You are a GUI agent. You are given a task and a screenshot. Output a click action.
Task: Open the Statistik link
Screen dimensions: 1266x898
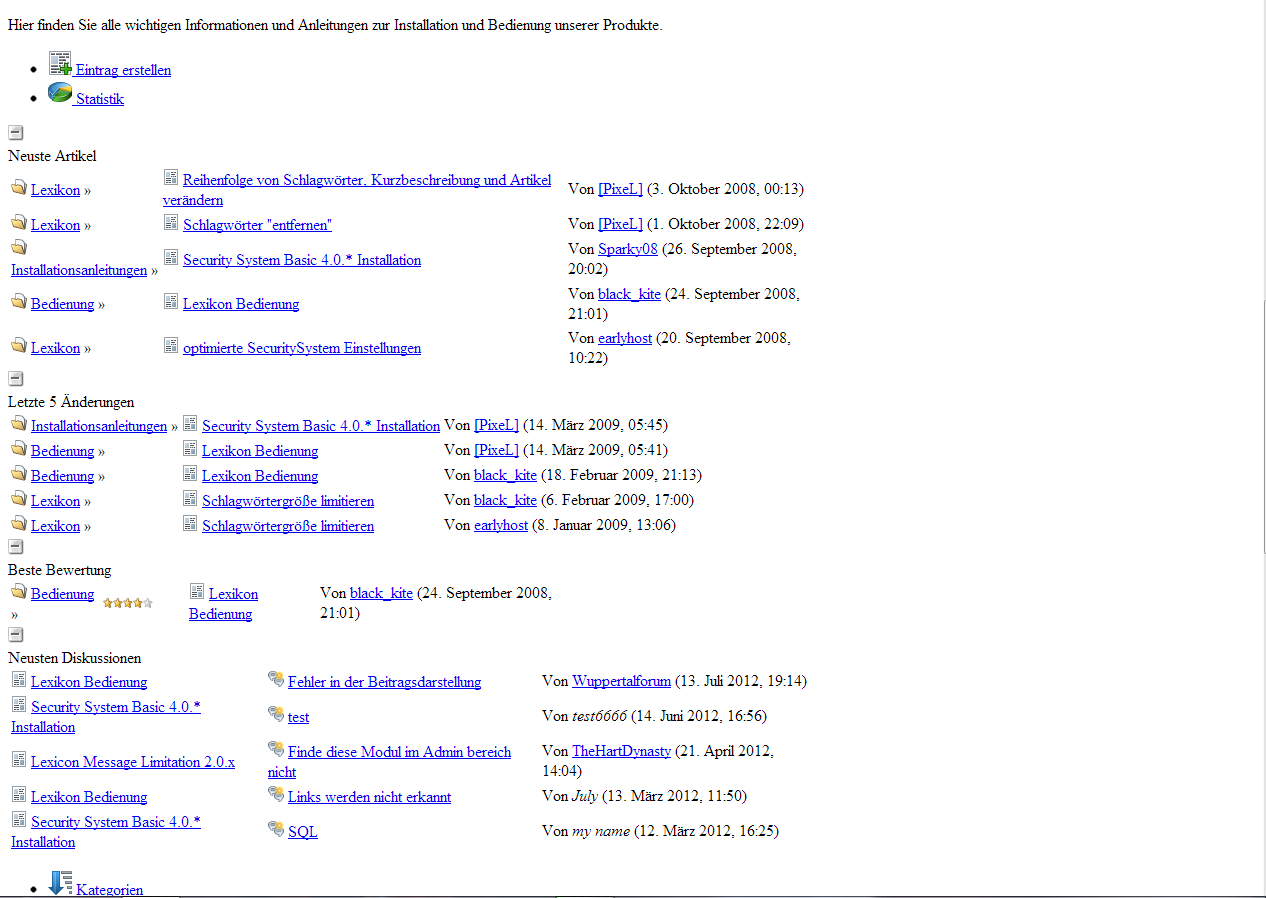(x=100, y=100)
